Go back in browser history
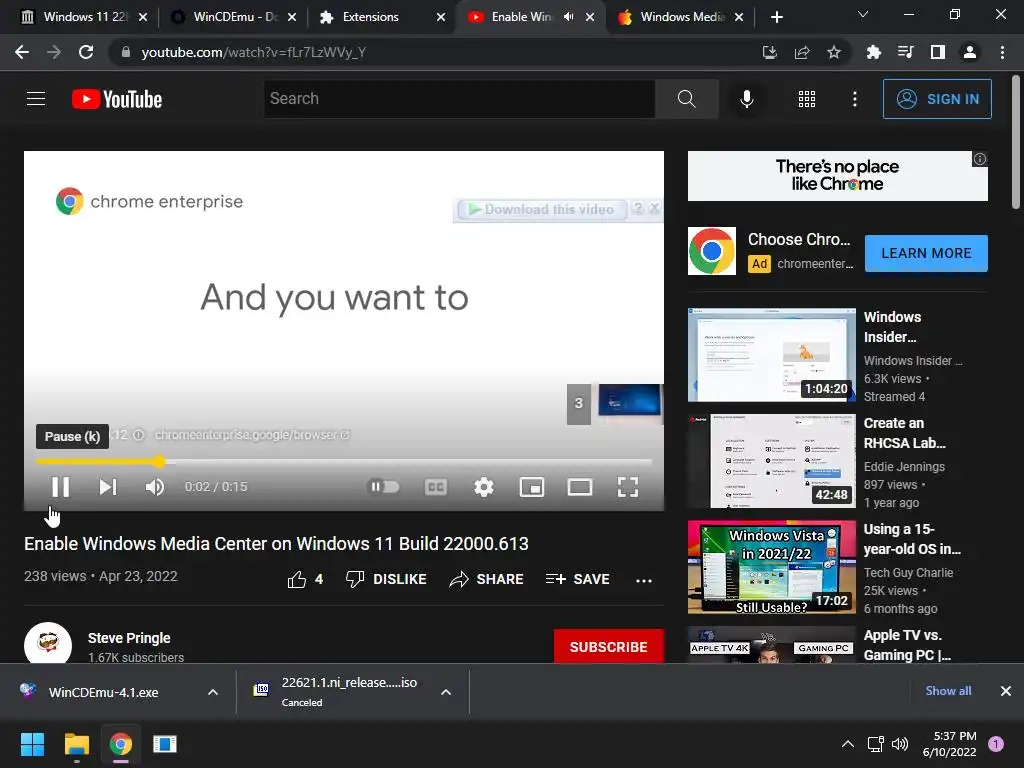Viewport: 1024px width, 768px height. [22, 52]
